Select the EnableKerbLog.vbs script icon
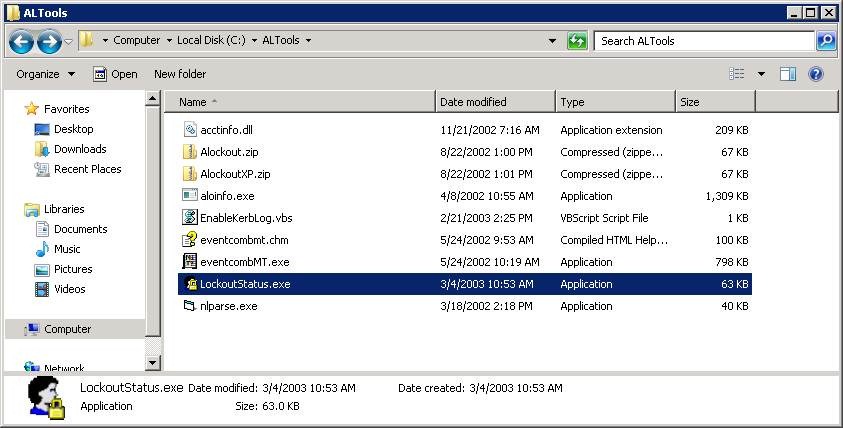 [x=190, y=217]
